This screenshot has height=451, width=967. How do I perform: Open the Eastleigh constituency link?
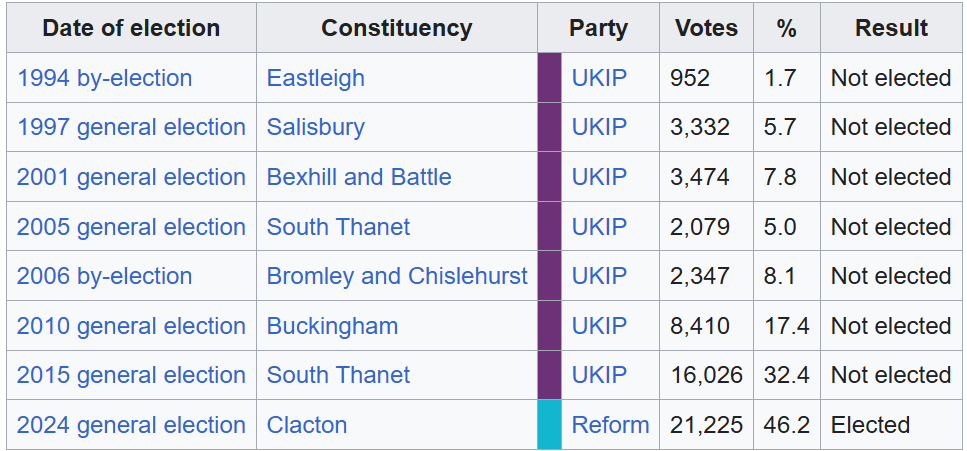[x=315, y=78]
